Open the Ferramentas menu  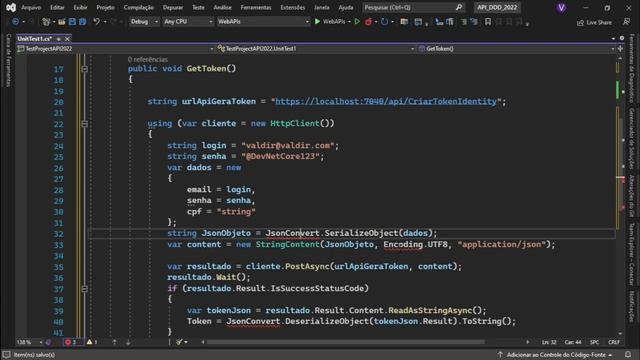[256, 7]
